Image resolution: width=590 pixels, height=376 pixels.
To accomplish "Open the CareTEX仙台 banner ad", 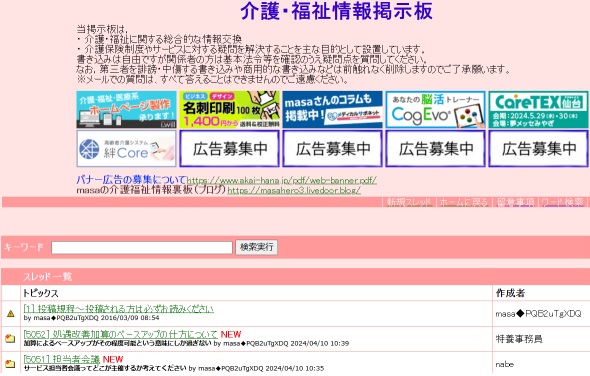I will tap(538, 110).
